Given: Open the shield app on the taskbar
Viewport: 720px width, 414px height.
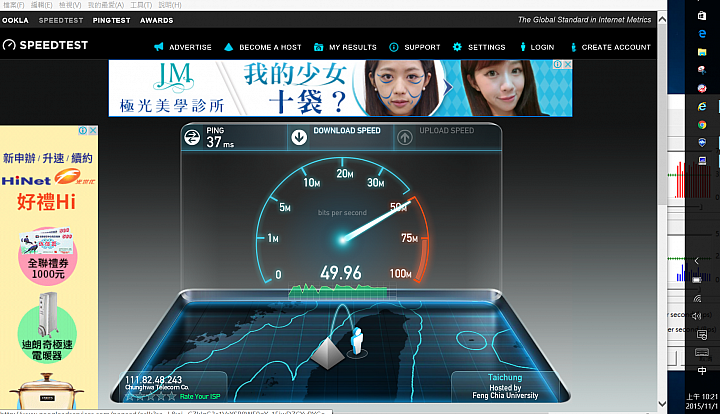Looking at the screenshot, I should (702, 142).
